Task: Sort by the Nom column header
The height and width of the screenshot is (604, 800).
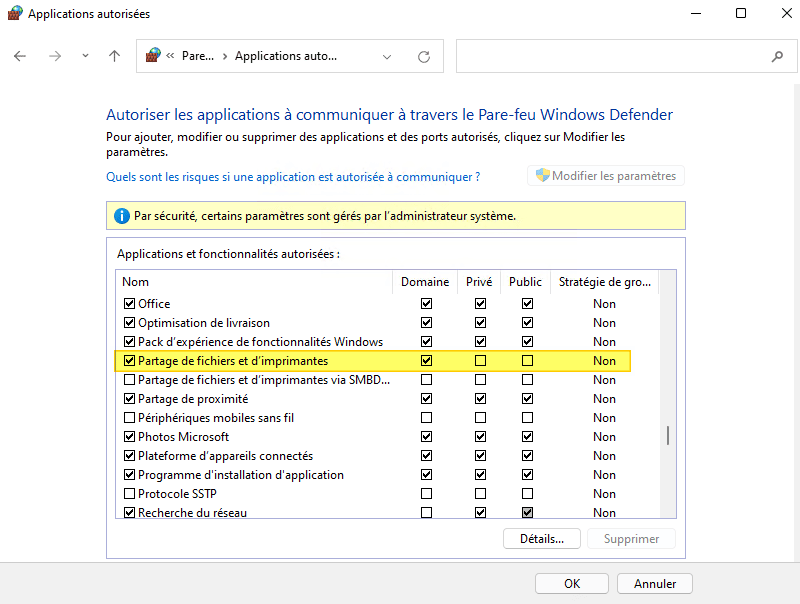Action: pos(136,282)
